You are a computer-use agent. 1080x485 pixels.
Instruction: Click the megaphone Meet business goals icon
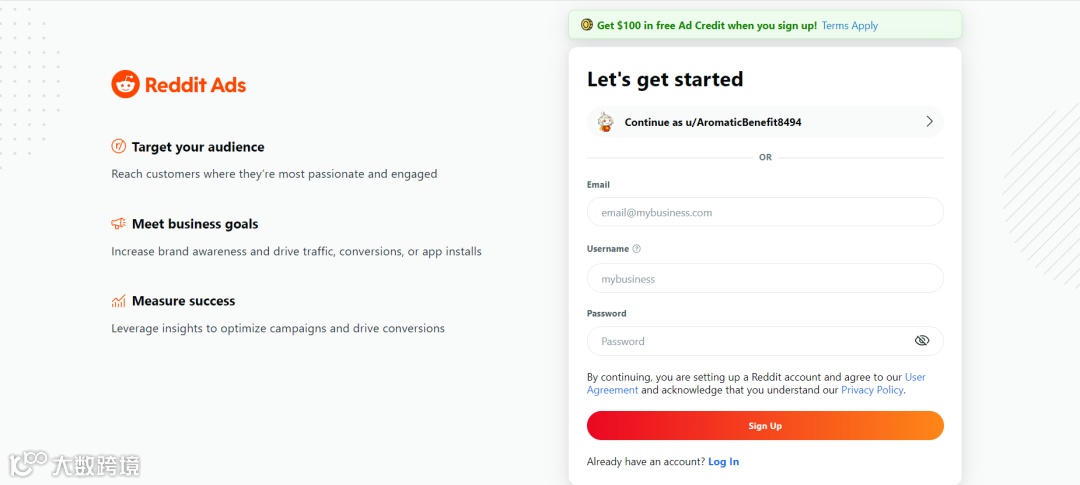point(118,224)
